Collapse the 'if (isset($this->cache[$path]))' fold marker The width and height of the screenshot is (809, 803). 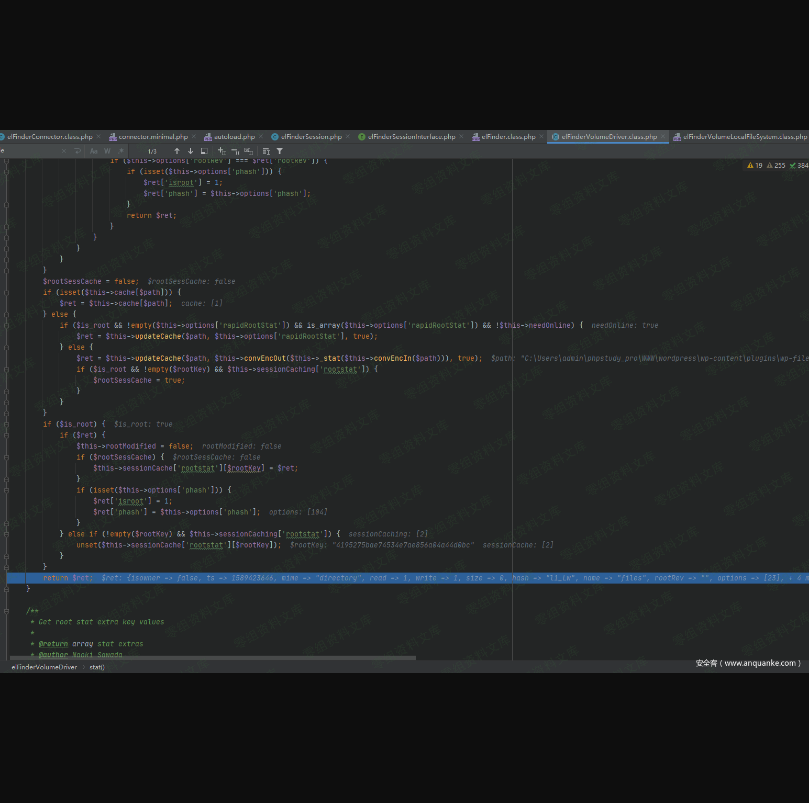coord(7,292)
